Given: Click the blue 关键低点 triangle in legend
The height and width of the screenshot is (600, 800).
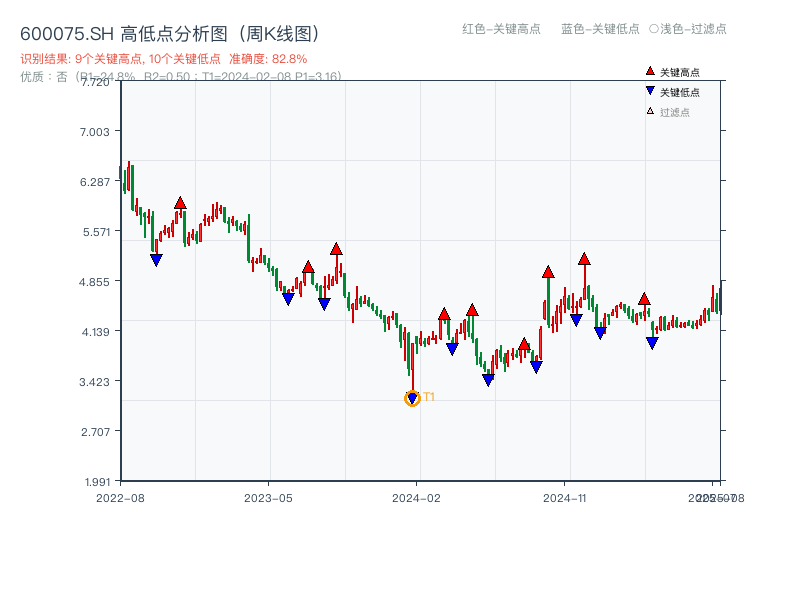Looking at the screenshot, I should click(x=650, y=91).
